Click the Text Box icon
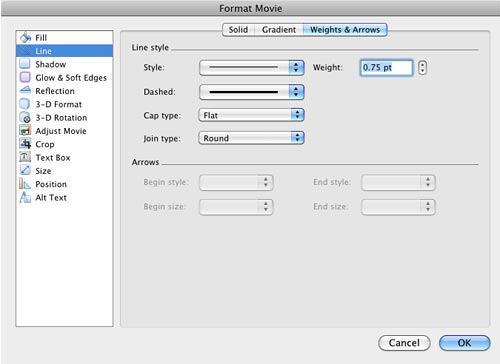 25,157
